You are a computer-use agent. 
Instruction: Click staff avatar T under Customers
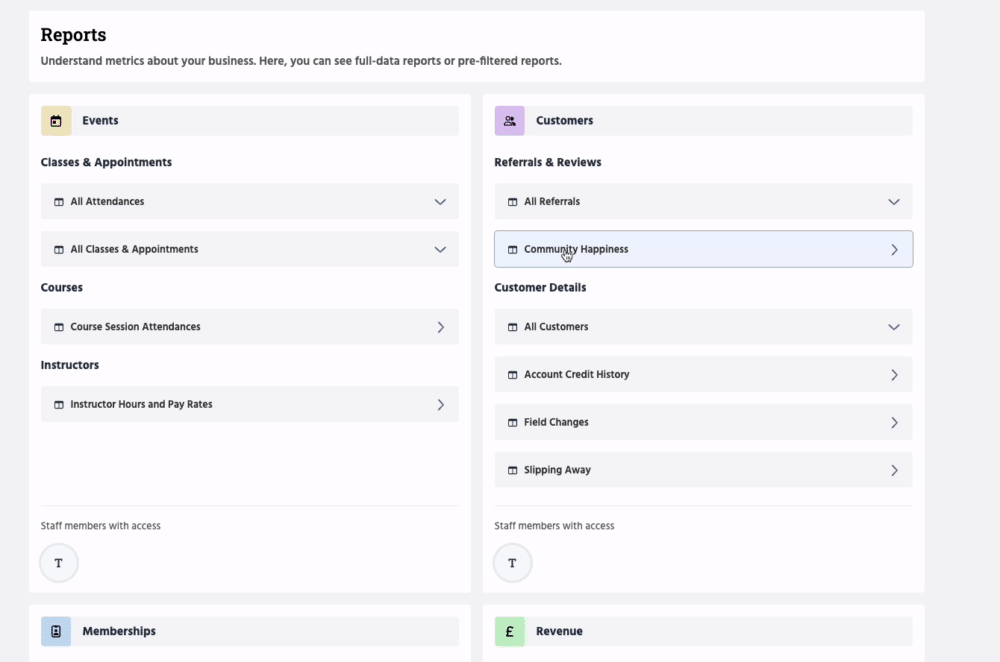coord(513,563)
